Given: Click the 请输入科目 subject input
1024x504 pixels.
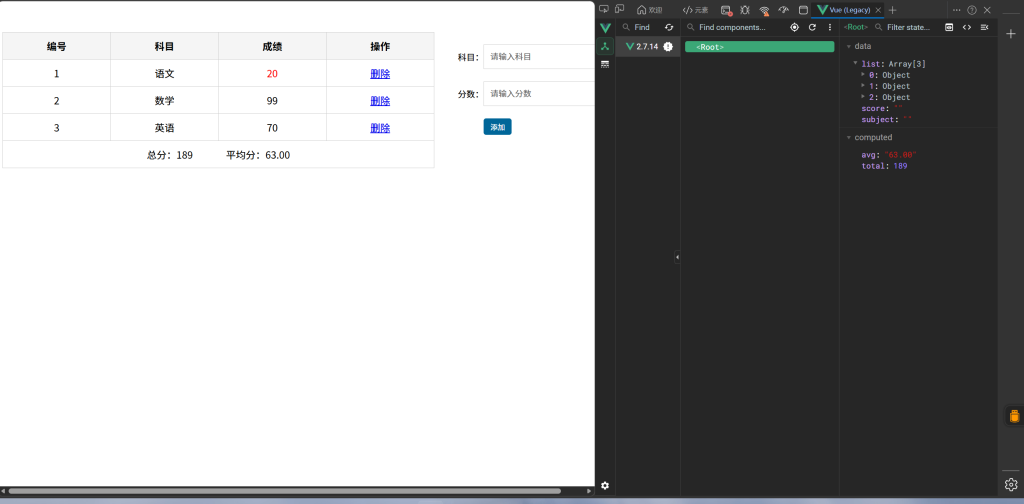Looking at the screenshot, I should tap(539, 57).
